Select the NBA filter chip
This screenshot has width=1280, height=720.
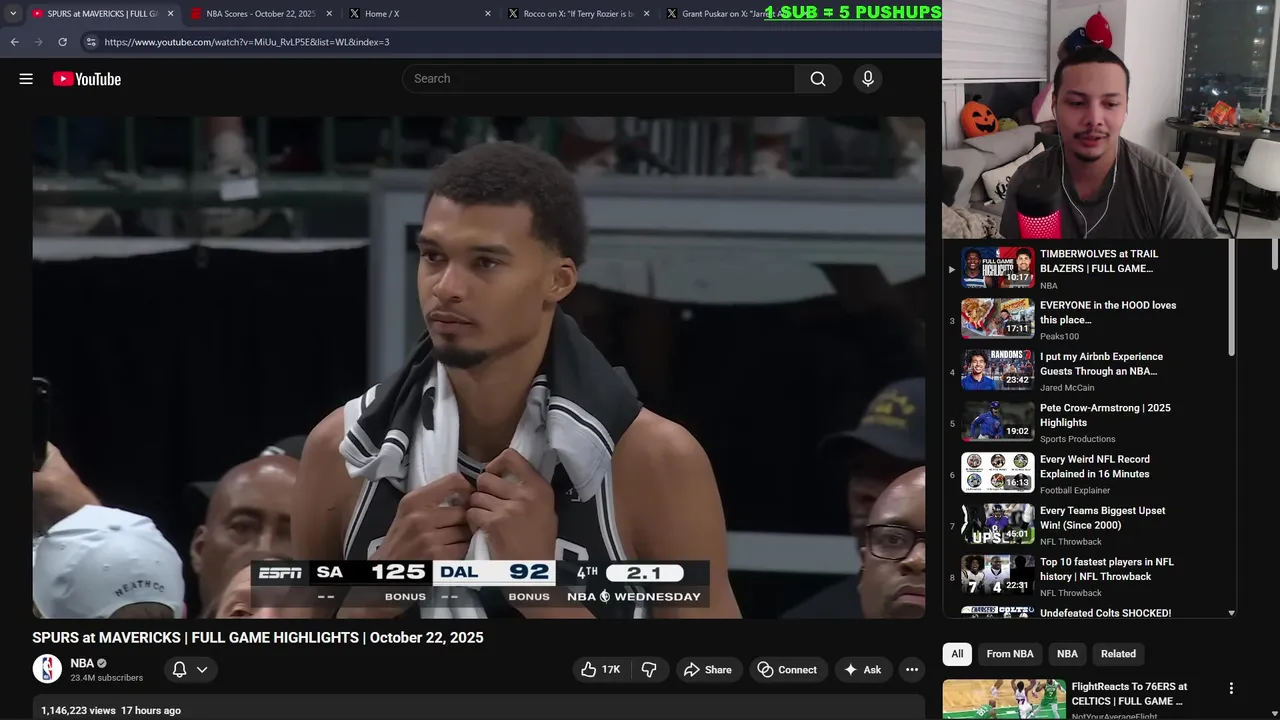pyautogui.click(x=1068, y=654)
